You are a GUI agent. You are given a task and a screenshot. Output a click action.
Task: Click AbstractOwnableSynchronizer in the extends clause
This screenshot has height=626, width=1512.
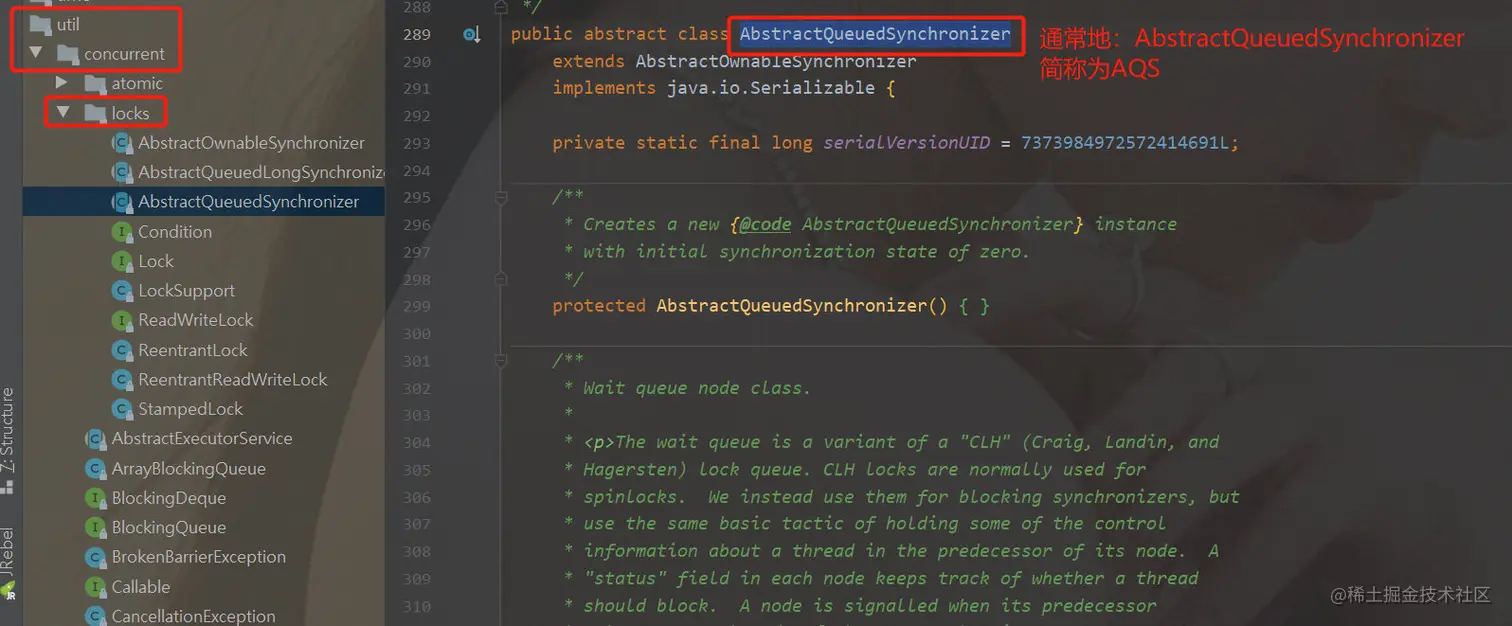tap(776, 61)
